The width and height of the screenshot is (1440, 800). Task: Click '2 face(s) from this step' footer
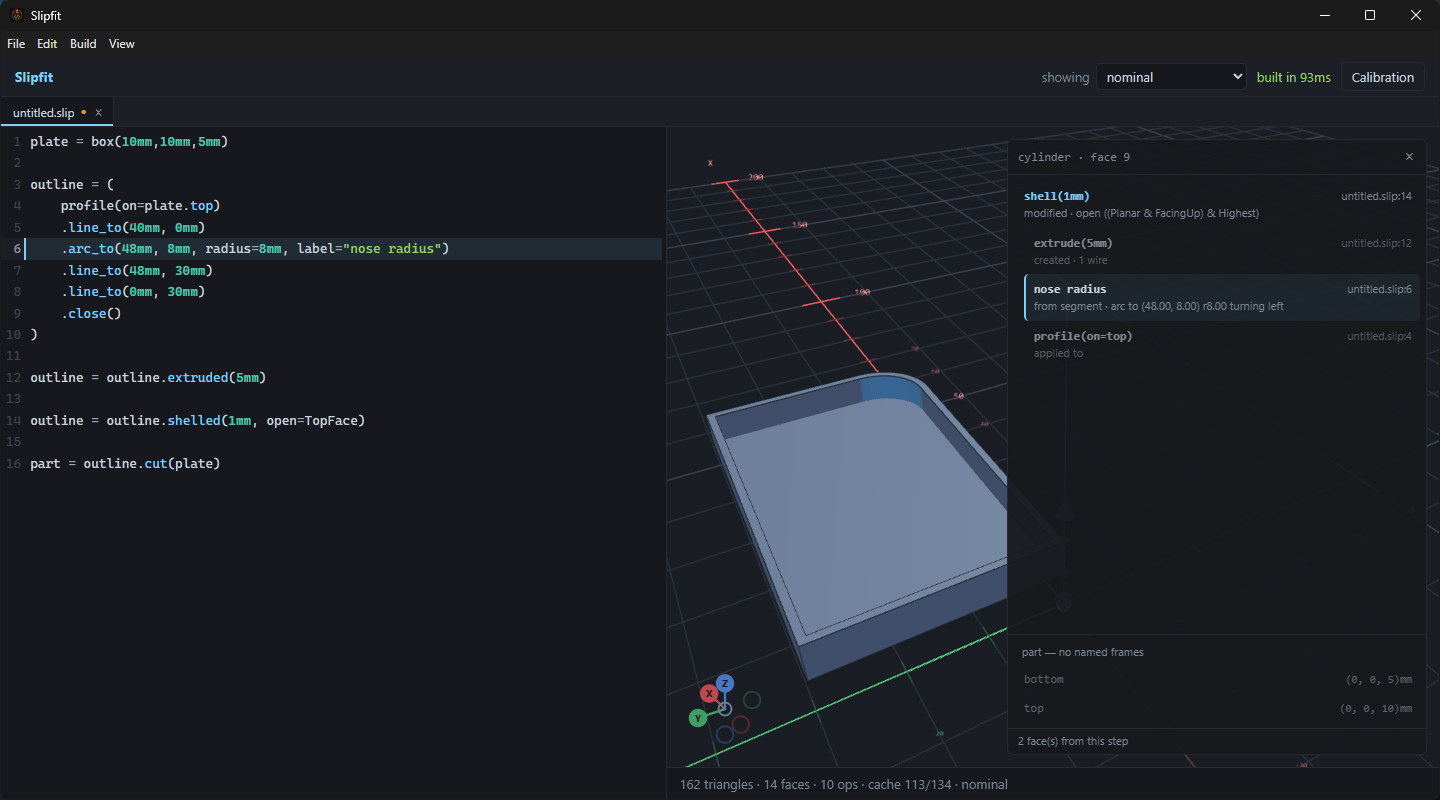pos(1073,741)
